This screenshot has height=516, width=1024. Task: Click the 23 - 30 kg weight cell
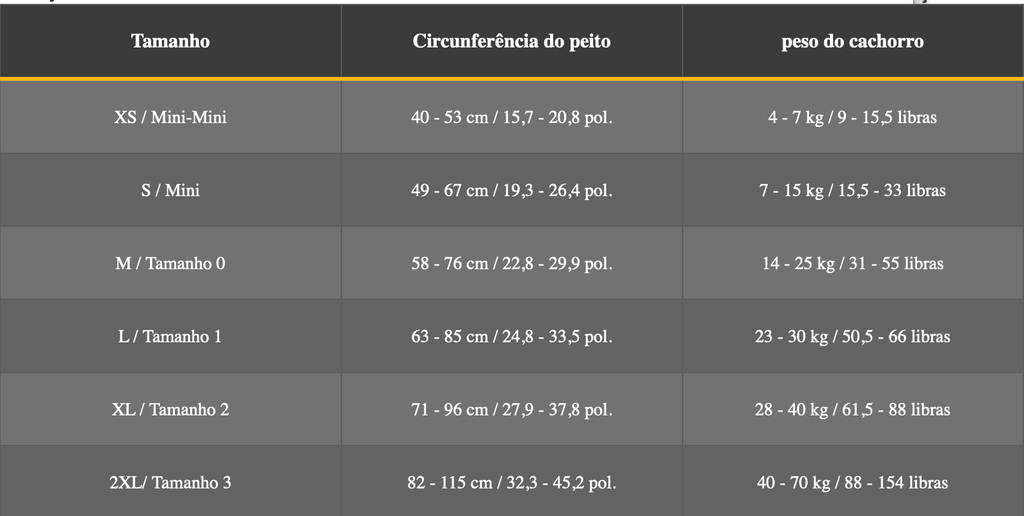853,336
